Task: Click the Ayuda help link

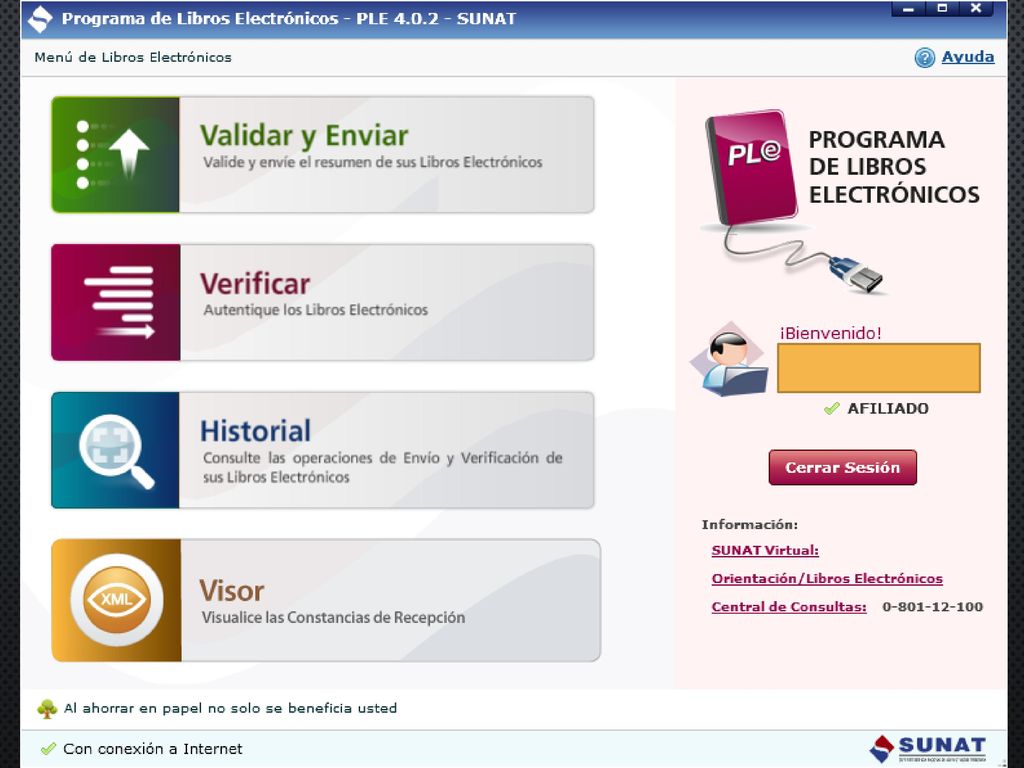Action: point(968,57)
